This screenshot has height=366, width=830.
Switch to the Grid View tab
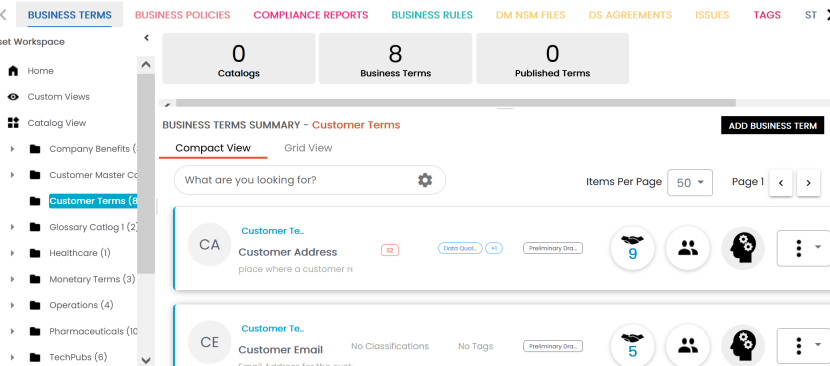point(308,148)
